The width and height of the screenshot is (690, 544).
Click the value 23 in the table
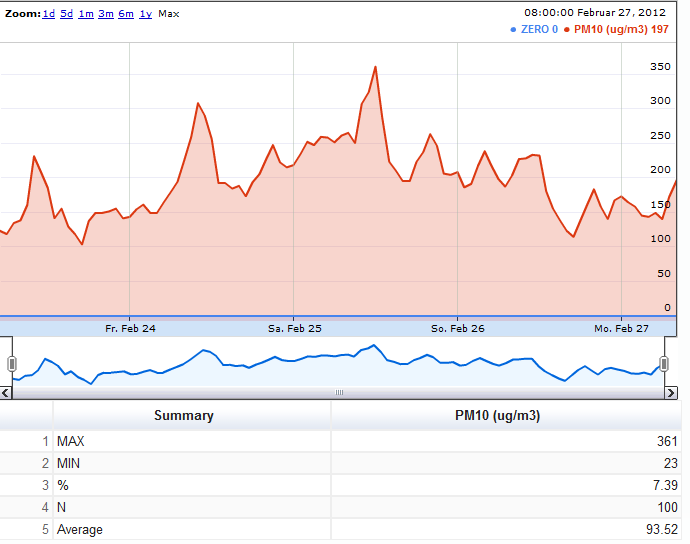(x=671, y=463)
